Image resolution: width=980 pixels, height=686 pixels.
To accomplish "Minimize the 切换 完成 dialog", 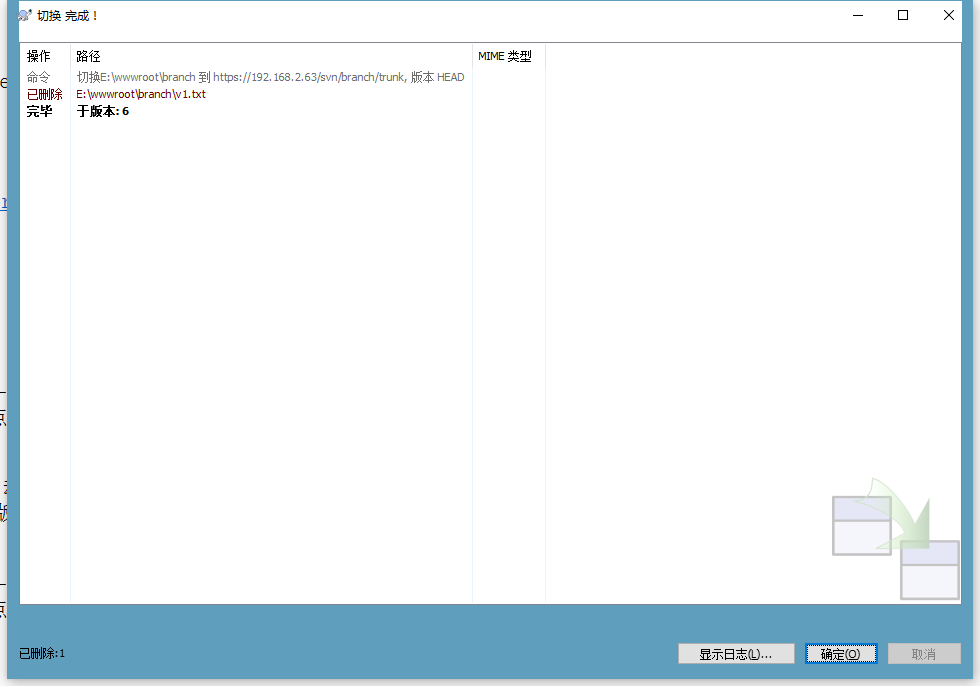I will click(x=858, y=15).
